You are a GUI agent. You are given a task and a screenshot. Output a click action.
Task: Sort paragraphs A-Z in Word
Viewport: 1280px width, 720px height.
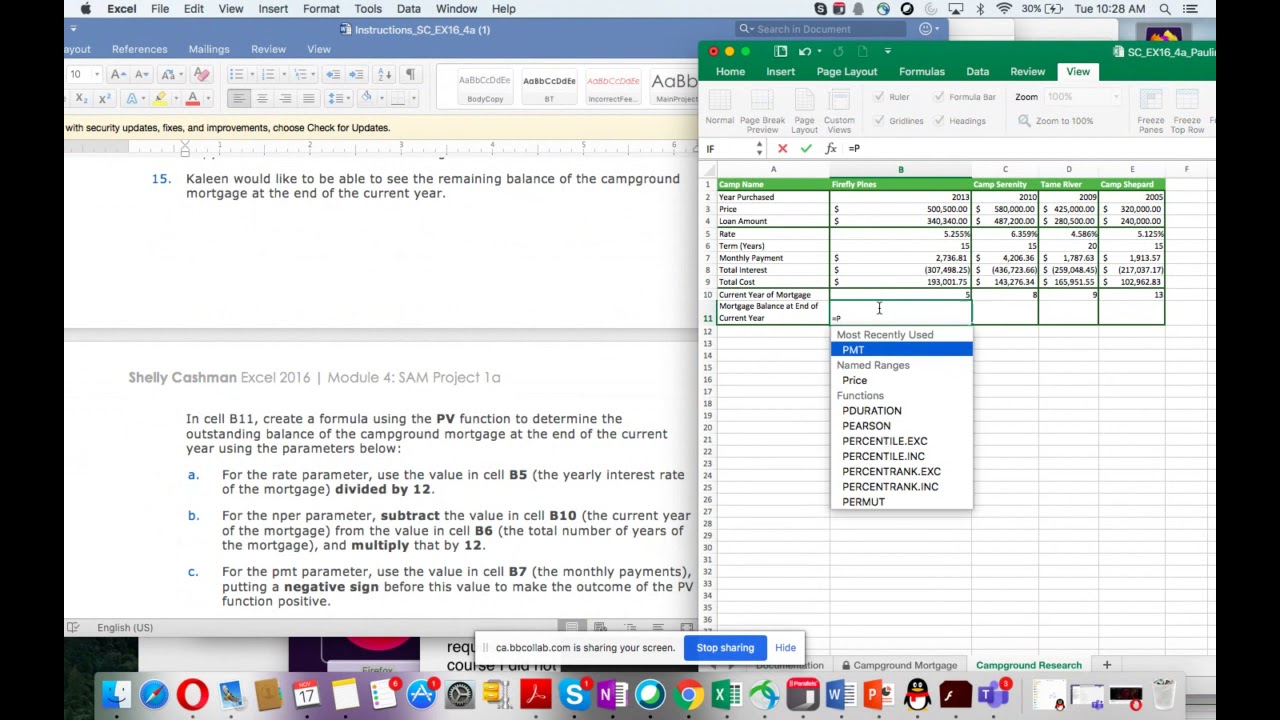click(x=384, y=75)
